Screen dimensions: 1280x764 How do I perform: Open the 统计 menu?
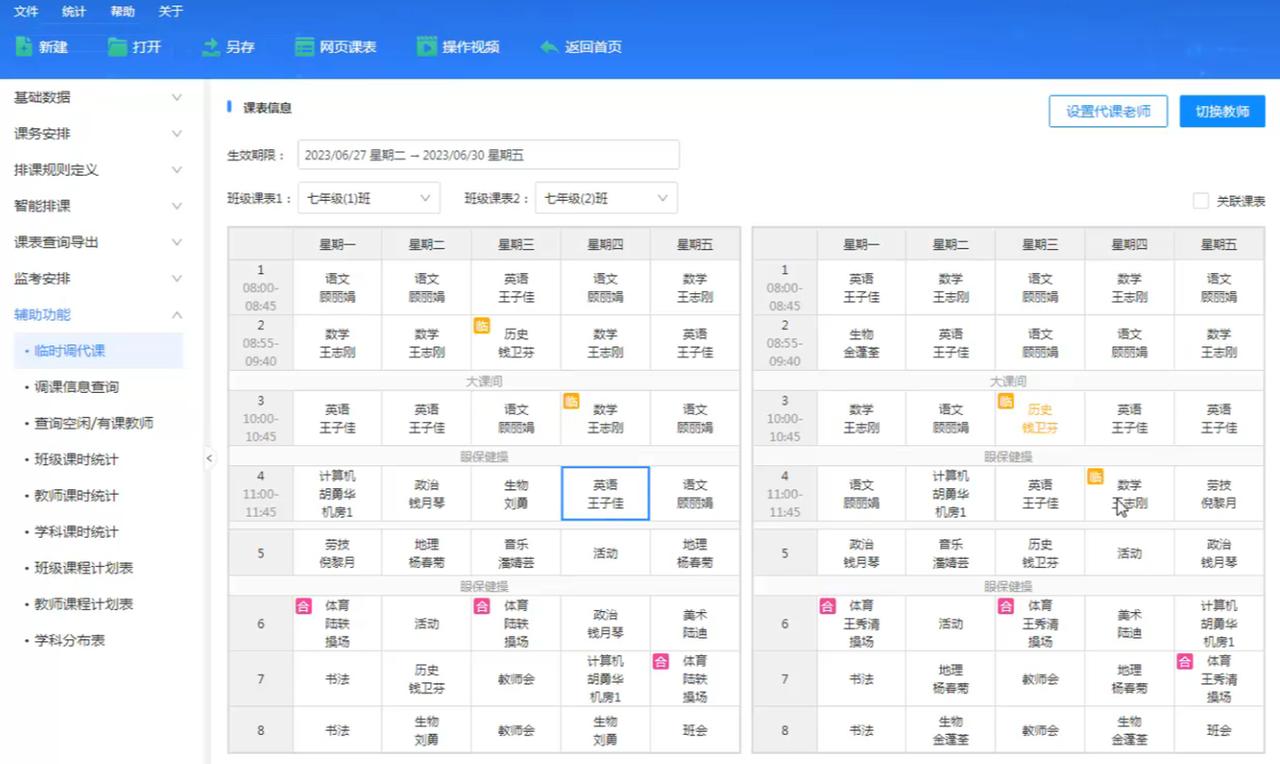coord(74,12)
